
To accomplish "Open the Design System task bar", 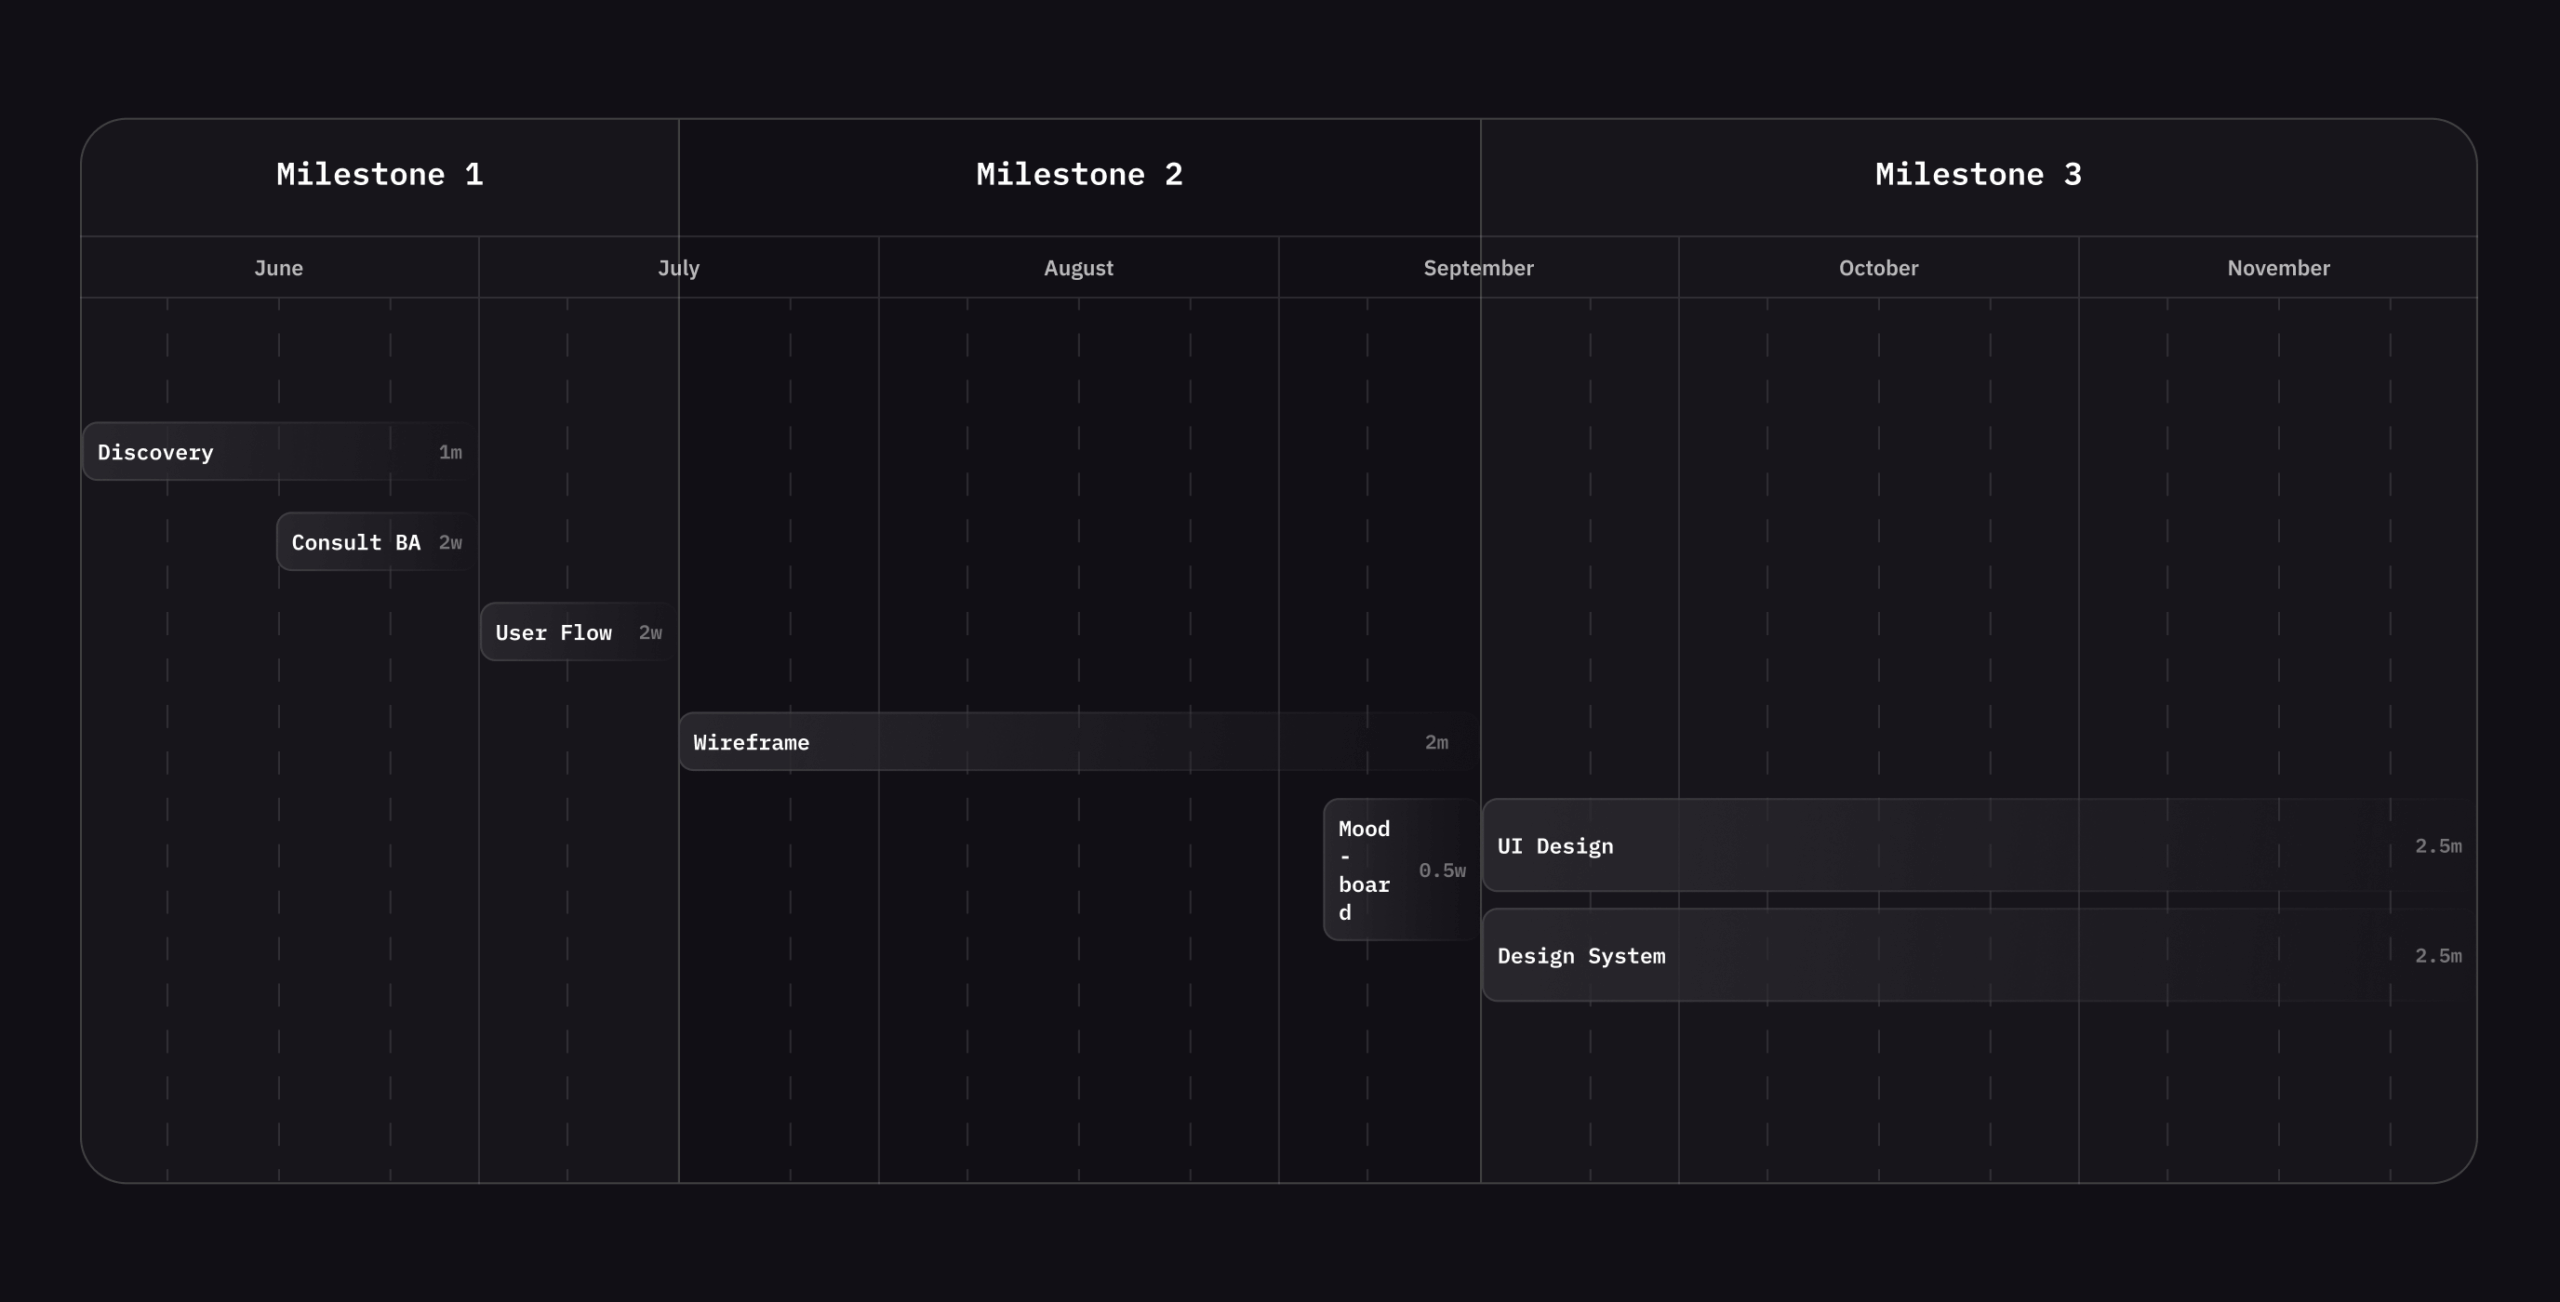I will [x=1980, y=956].
